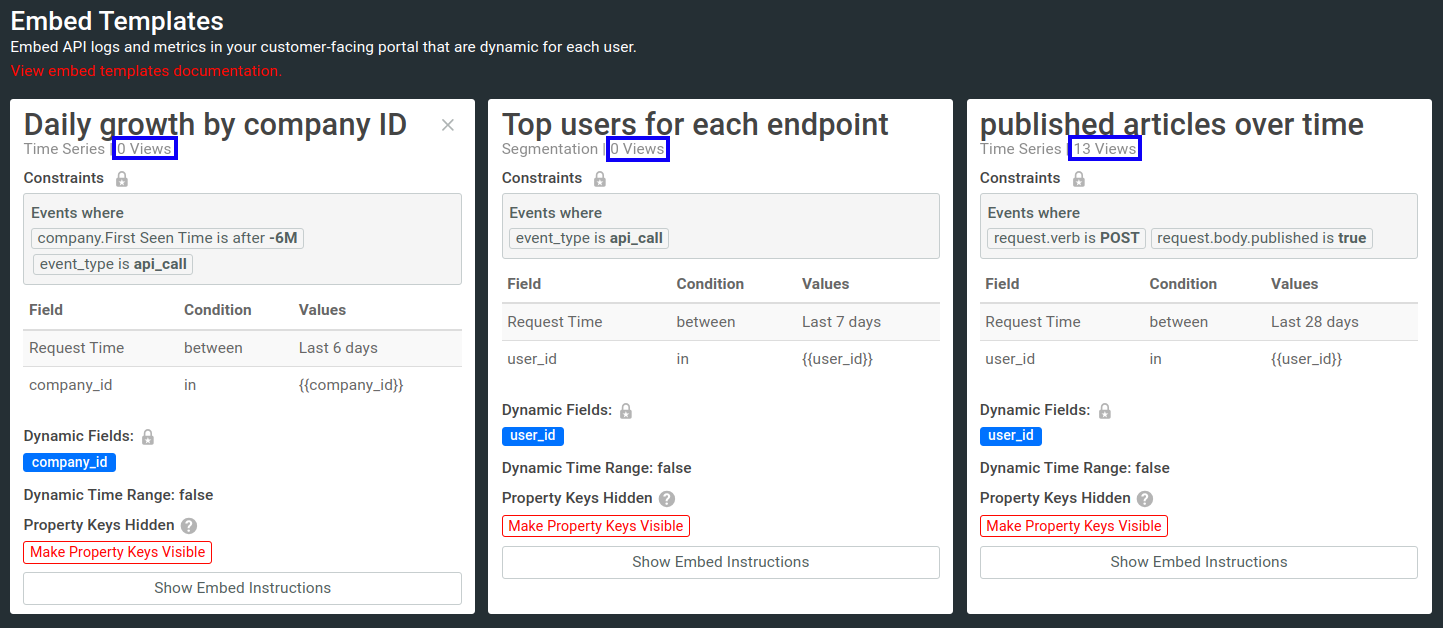Viewport: 1443px width, 628px height.
Task: Toggle Make Property Keys Visible on Top users card
Action: point(595,525)
